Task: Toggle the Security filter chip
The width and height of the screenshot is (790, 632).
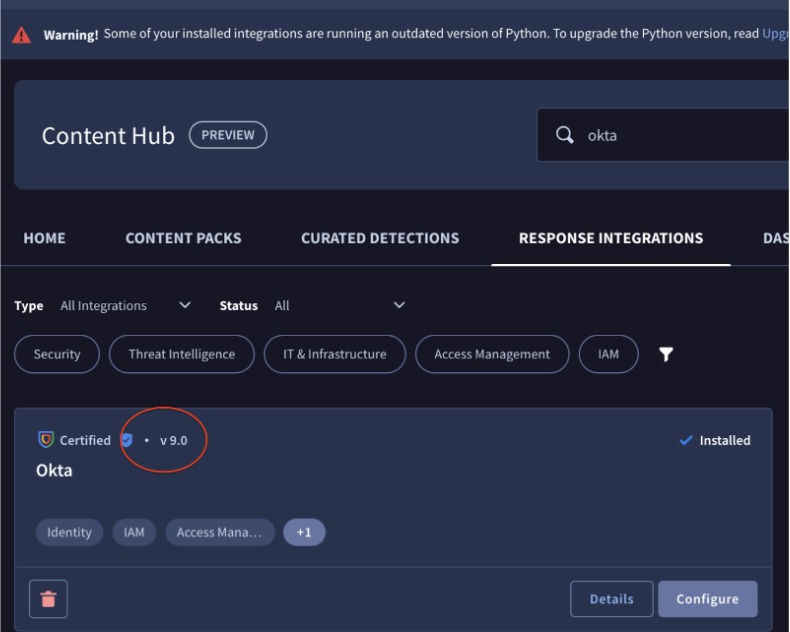Action: tap(57, 354)
